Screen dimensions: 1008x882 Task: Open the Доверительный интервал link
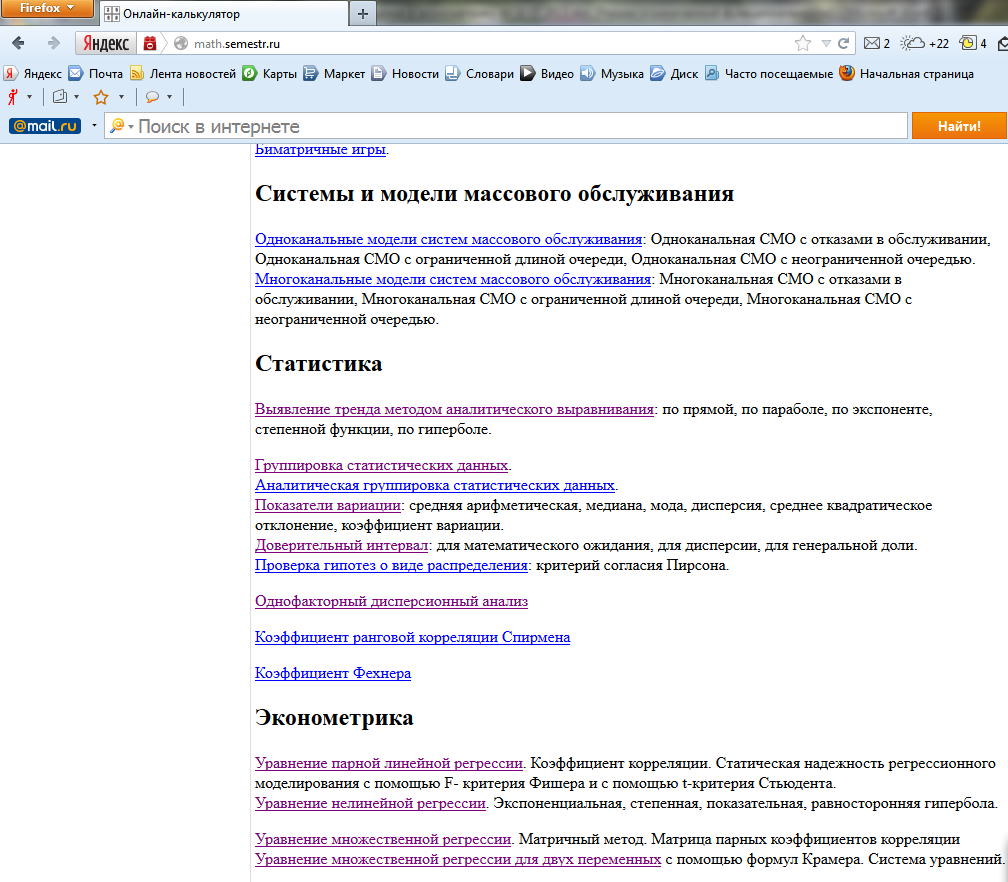[341, 545]
